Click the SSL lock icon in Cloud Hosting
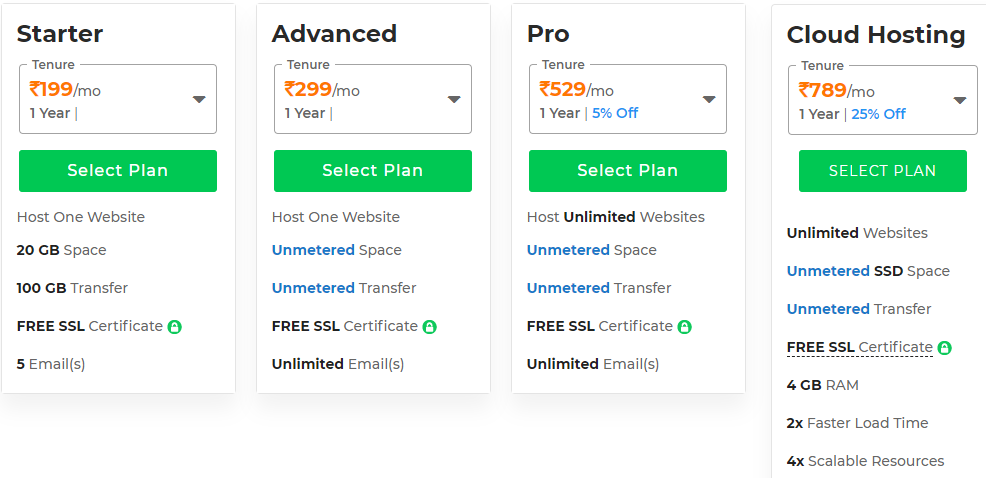Image resolution: width=986 pixels, height=478 pixels. pyautogui.click(x=945, y=348)
